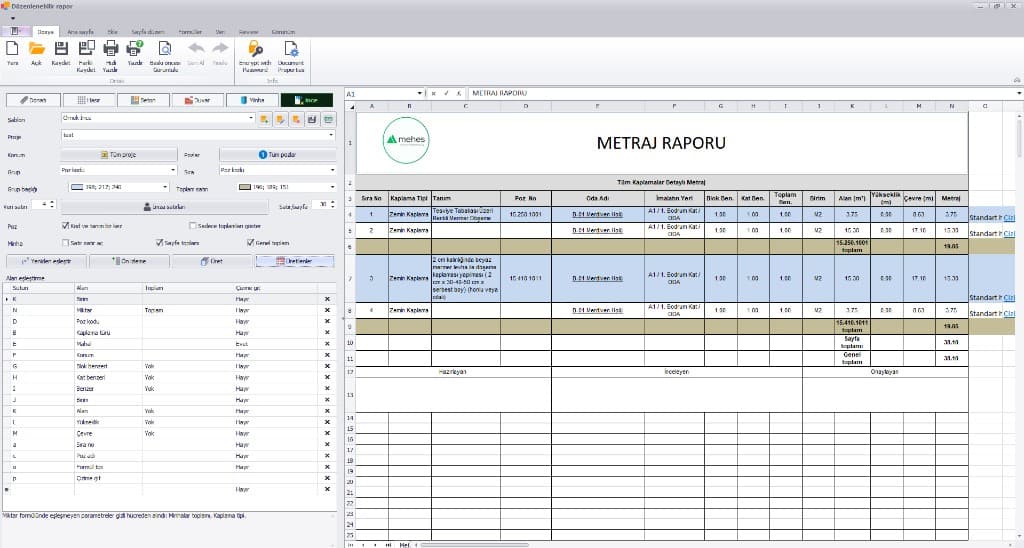Remove the Kat benzeri row with its X
This screenshot has width=1024, height=548.
pos(327,378)
